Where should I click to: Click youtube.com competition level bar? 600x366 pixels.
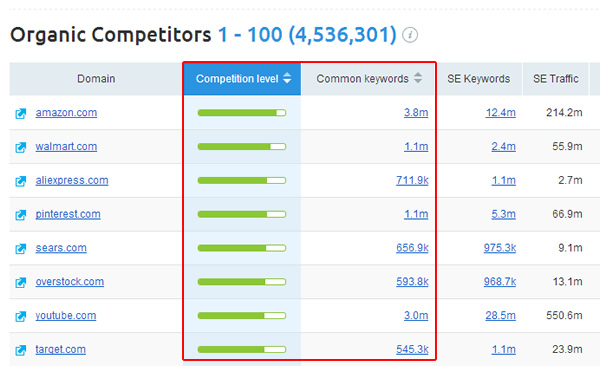pyautogui.click(x=242, y=315)
